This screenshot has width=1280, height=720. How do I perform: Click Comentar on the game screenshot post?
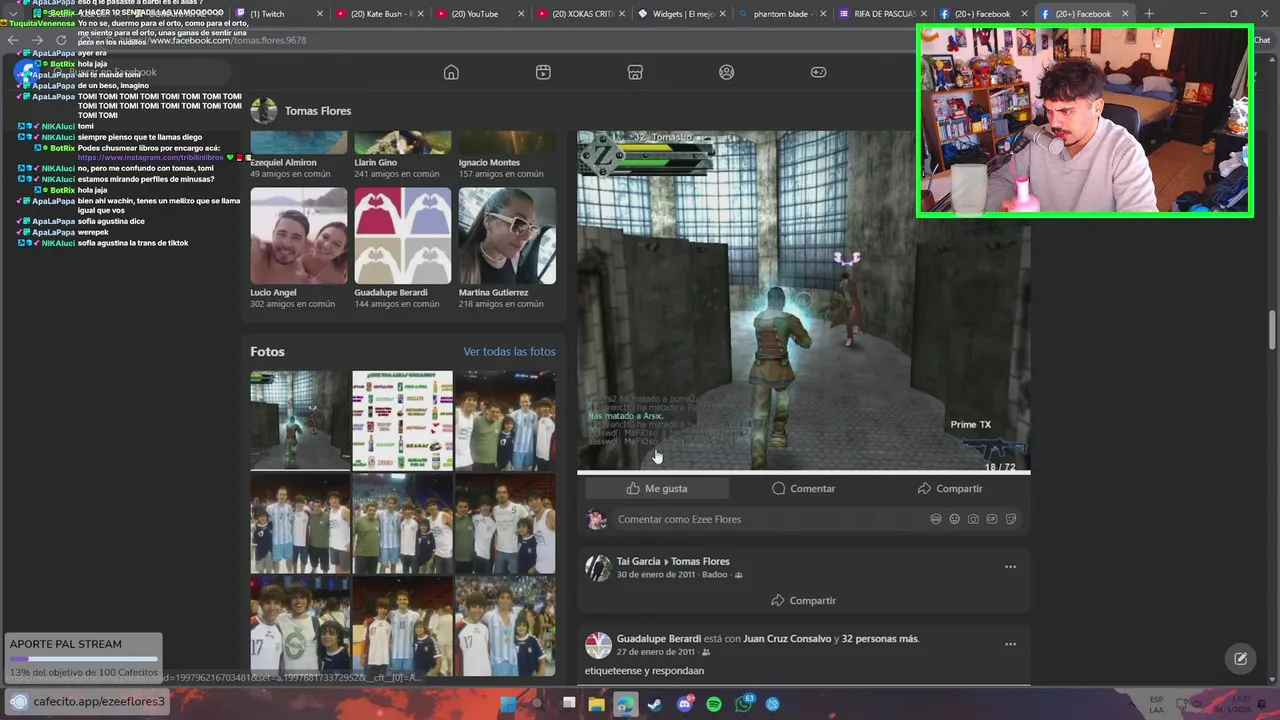tap(803, 488)
